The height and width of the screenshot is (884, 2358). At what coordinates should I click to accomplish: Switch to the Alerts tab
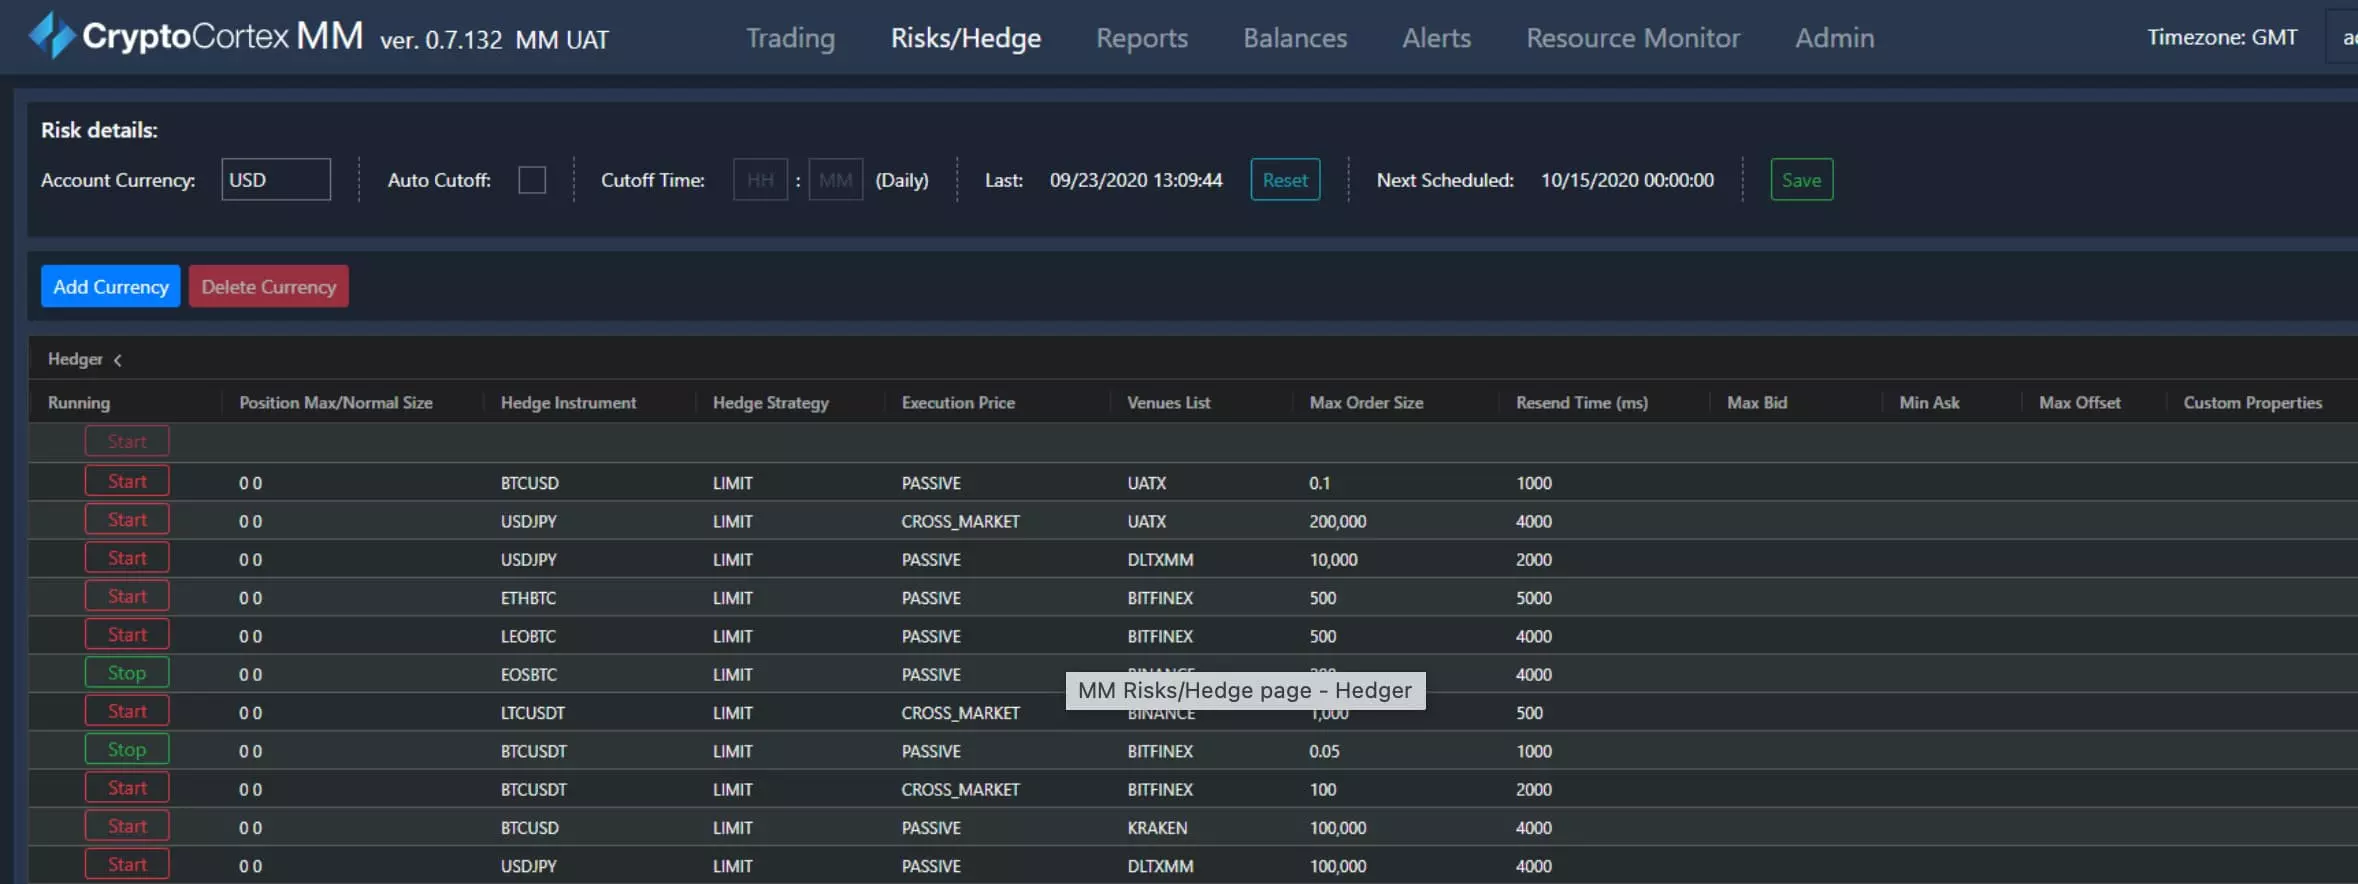point(1436,38)
